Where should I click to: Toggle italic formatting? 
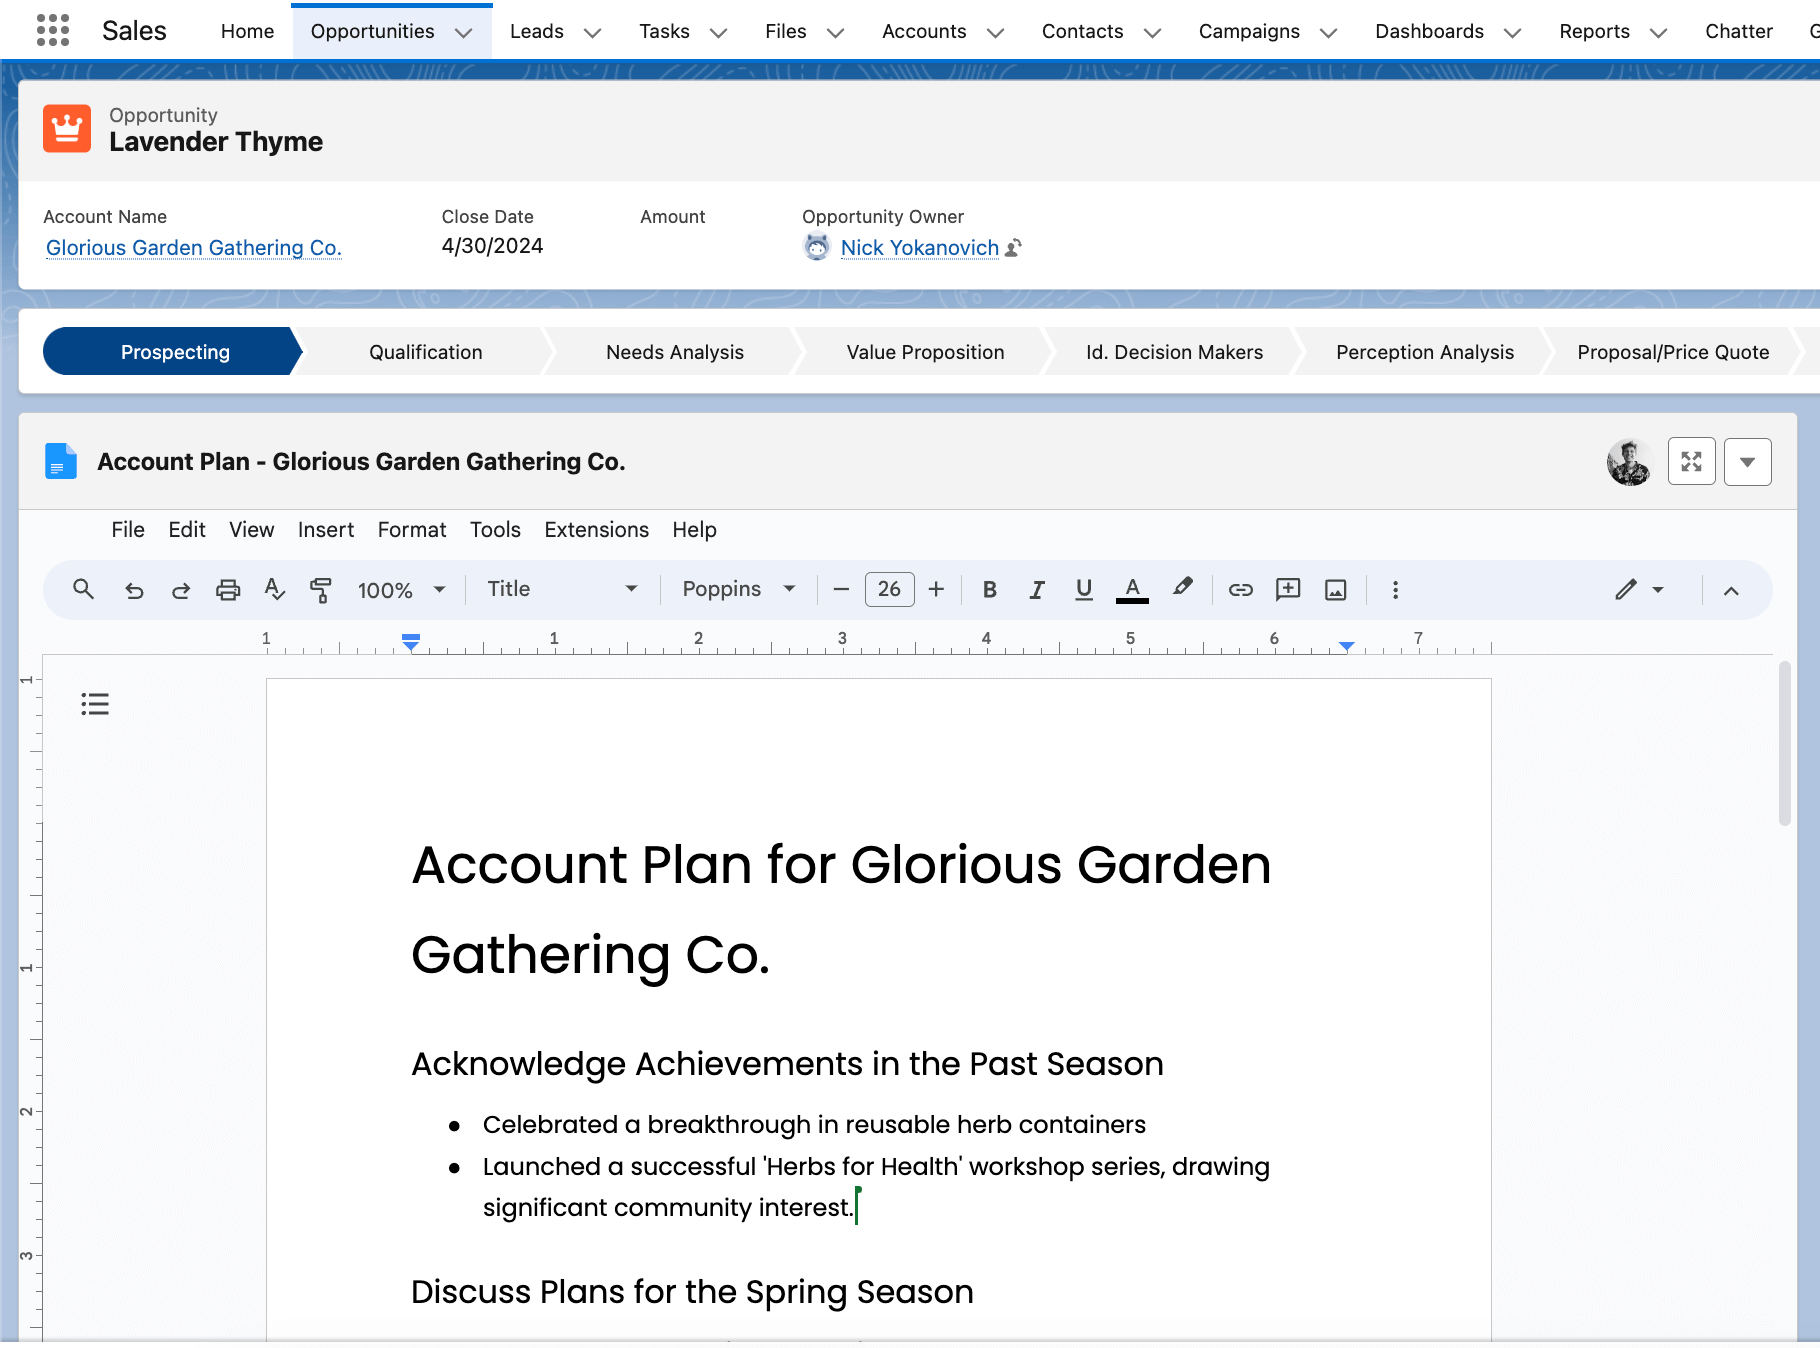point(1037,590)
